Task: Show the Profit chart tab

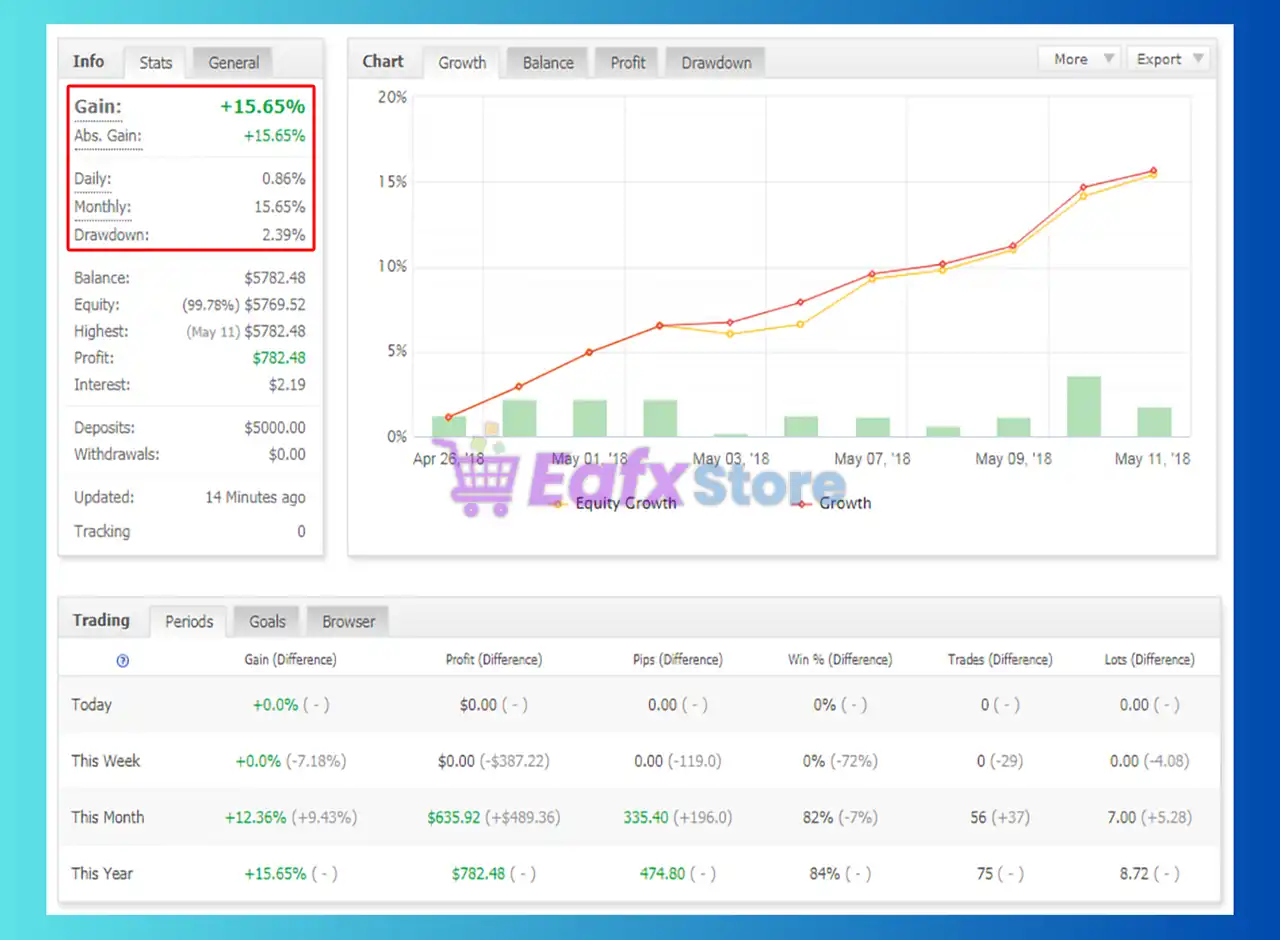Action: point(628,62)
